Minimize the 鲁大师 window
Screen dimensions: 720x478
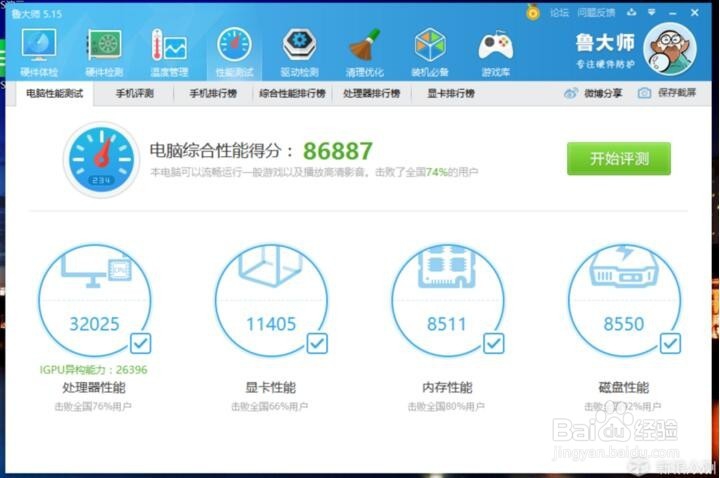(x=673, y=13)
